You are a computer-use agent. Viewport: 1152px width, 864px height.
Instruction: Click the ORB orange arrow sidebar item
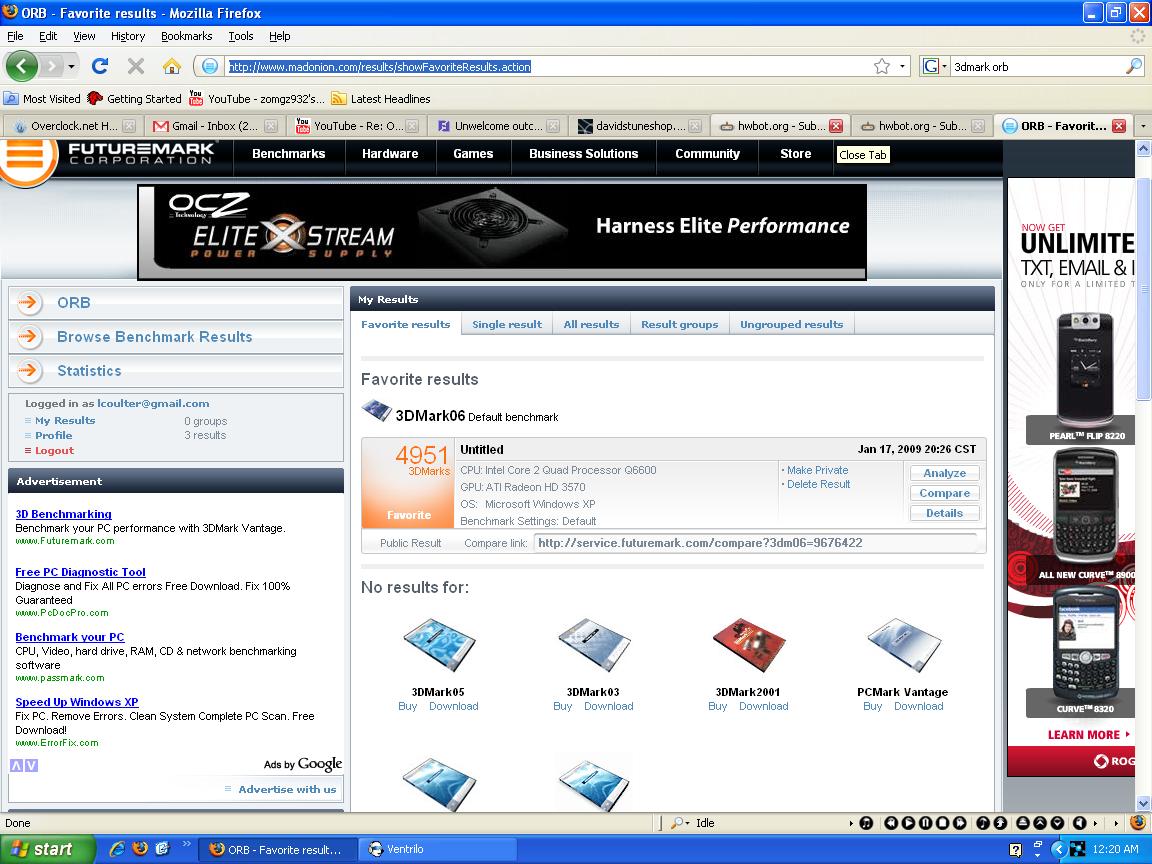176,303
